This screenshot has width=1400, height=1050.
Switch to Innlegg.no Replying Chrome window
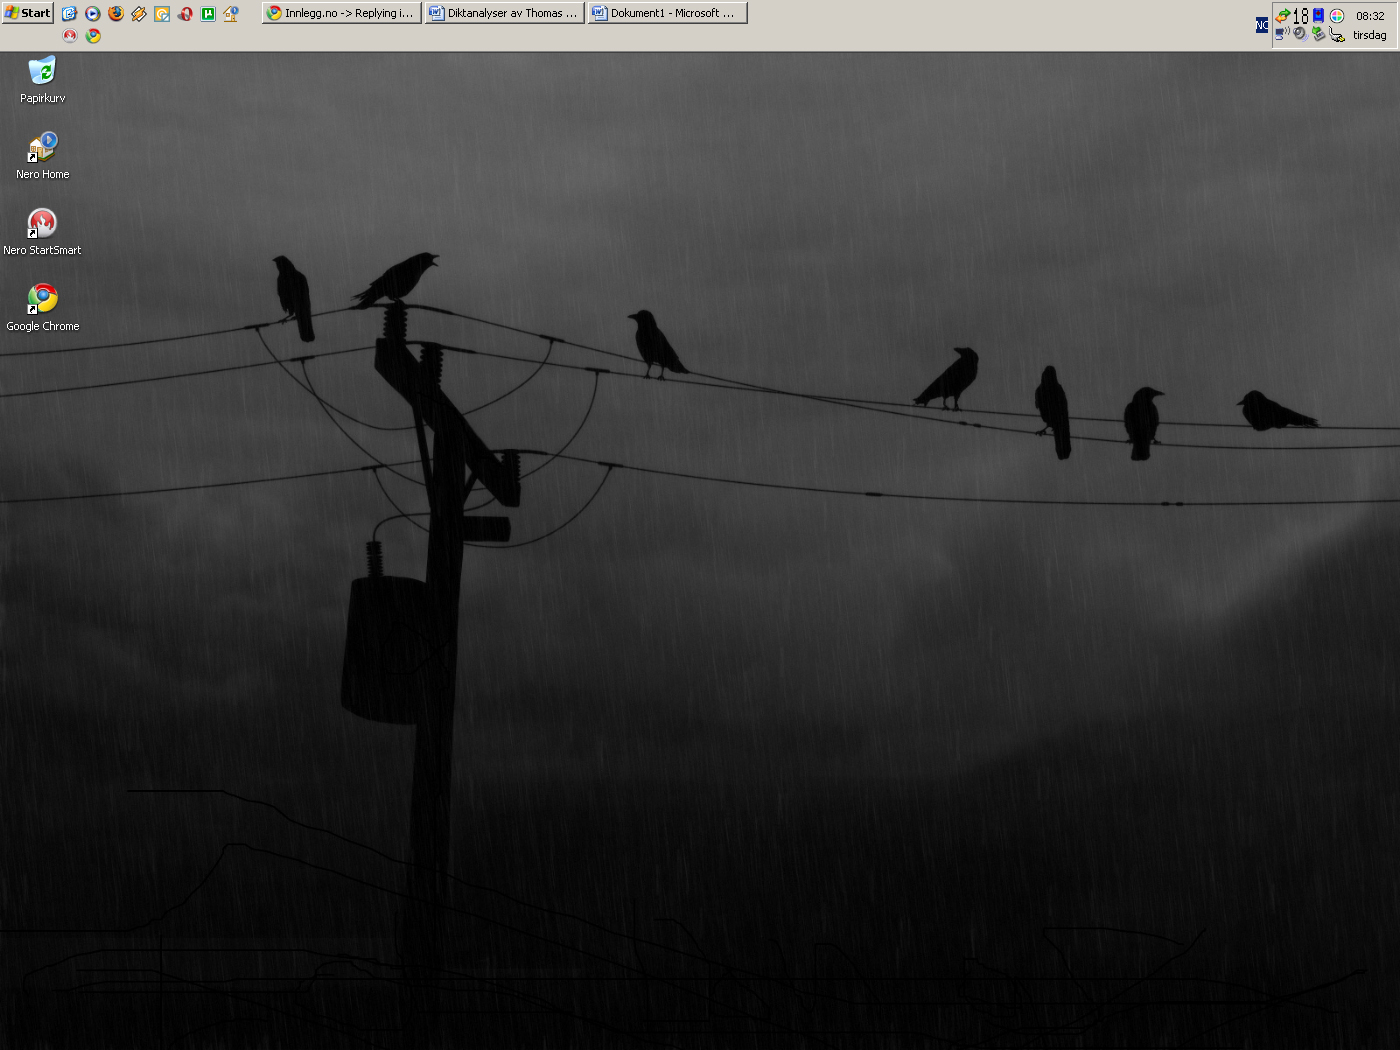point(342,13)
